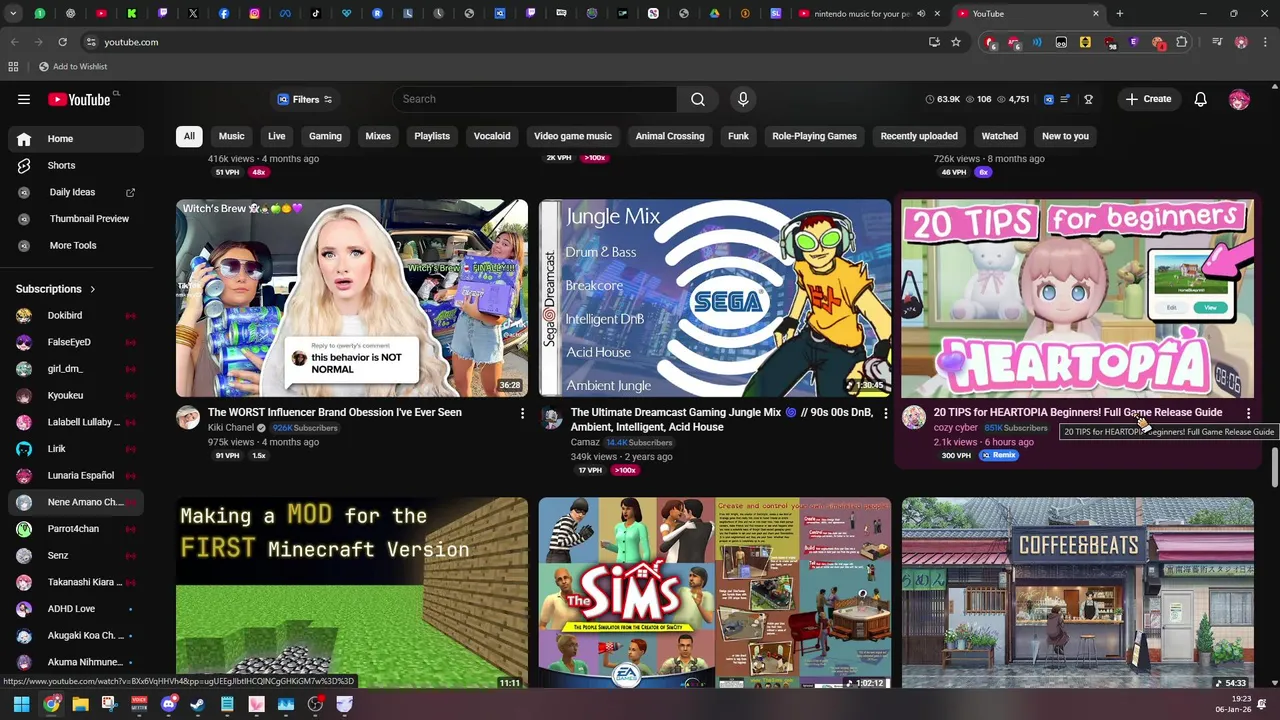Open Parrot4chan subscription channel

point(76,529)
